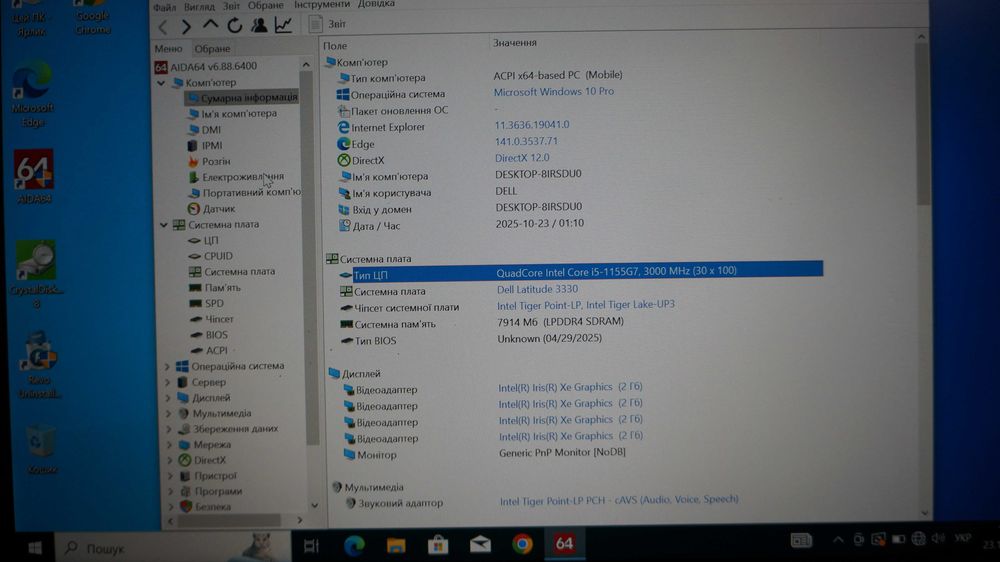Image resolution: width=1000 pixels, height=562 pixels.
Task: Open the Файл menu
Action: point(165,7)
